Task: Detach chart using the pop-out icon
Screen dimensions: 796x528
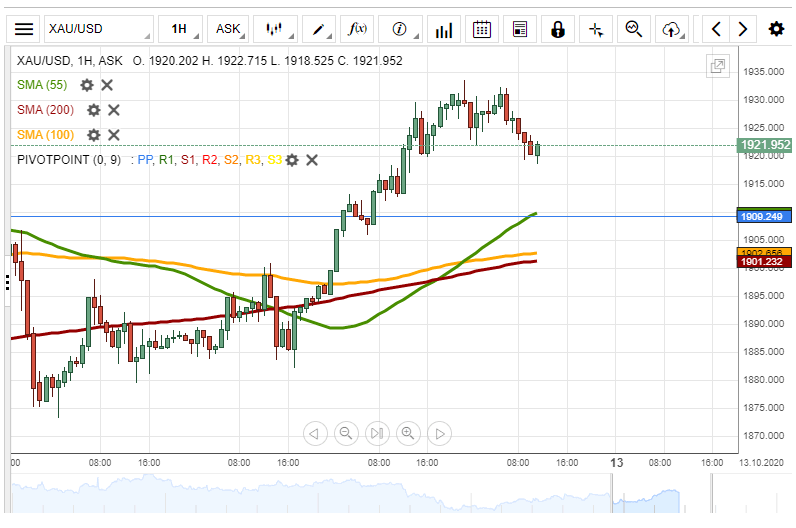Action: point(717,67)
